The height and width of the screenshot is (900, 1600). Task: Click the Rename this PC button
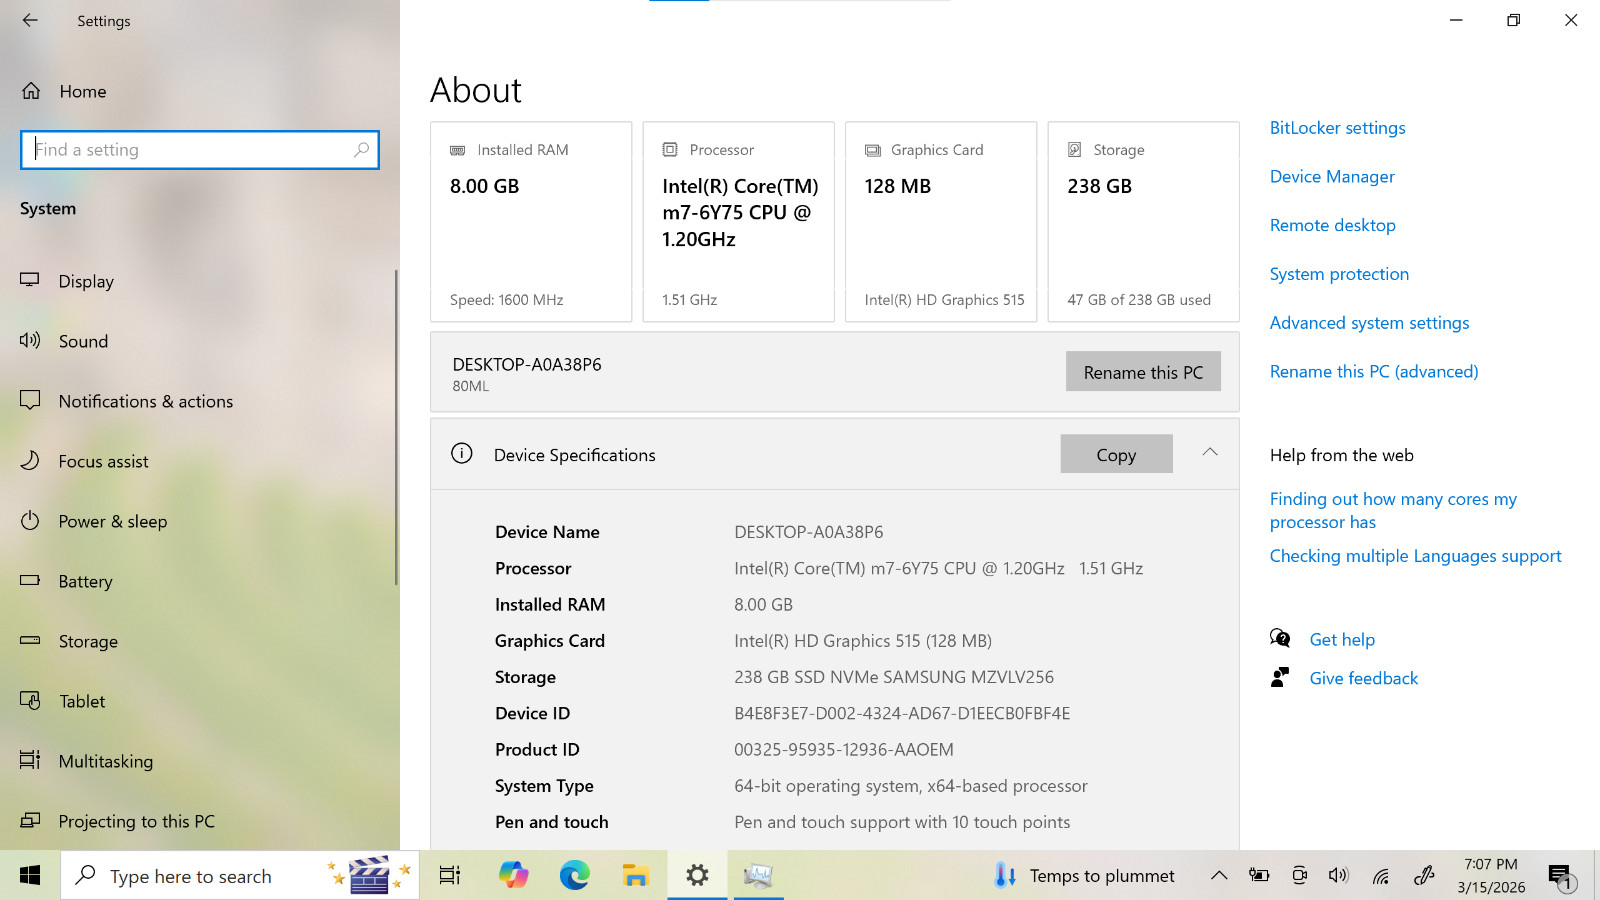(1143, 372)
